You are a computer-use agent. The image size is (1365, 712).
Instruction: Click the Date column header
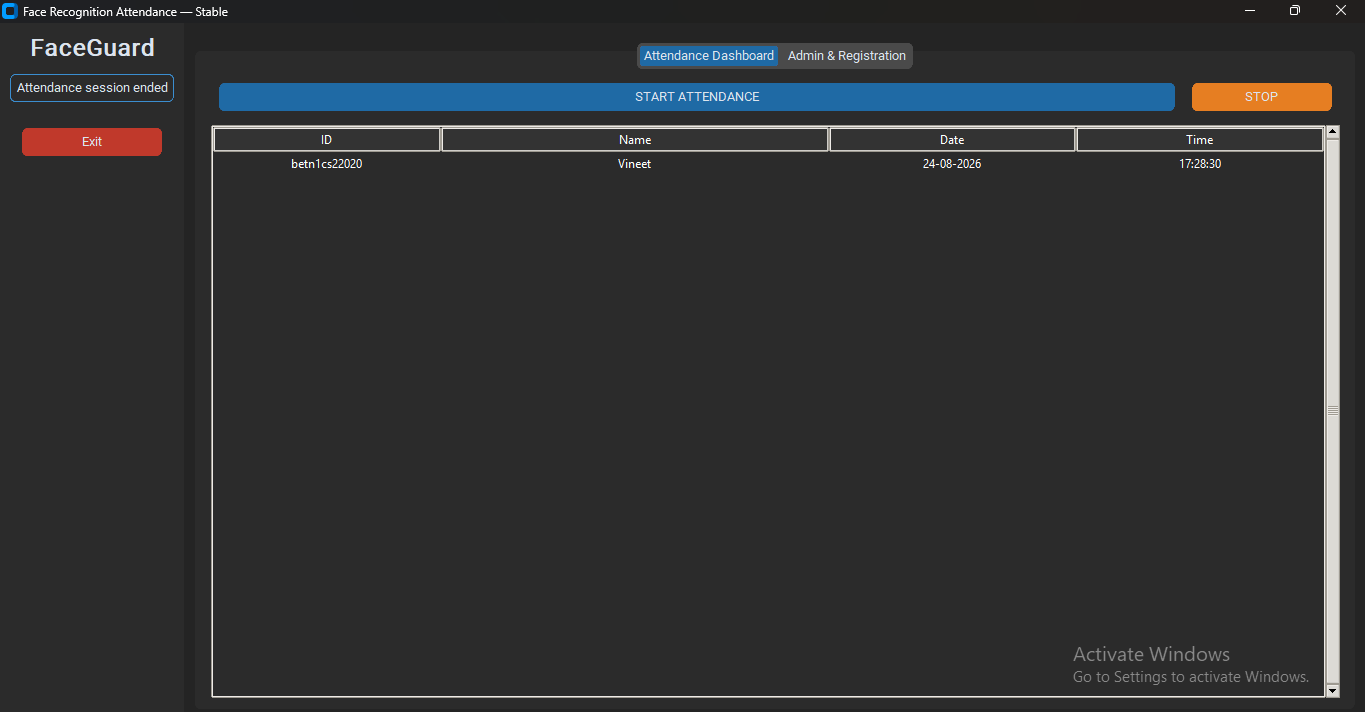952,140
